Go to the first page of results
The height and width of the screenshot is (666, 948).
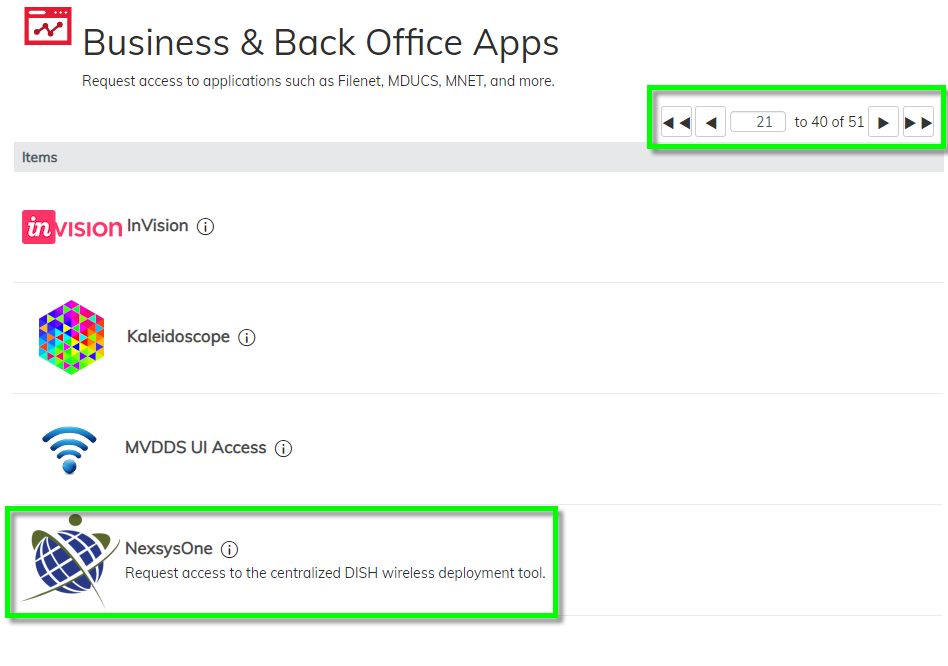(x=677, y=122)
